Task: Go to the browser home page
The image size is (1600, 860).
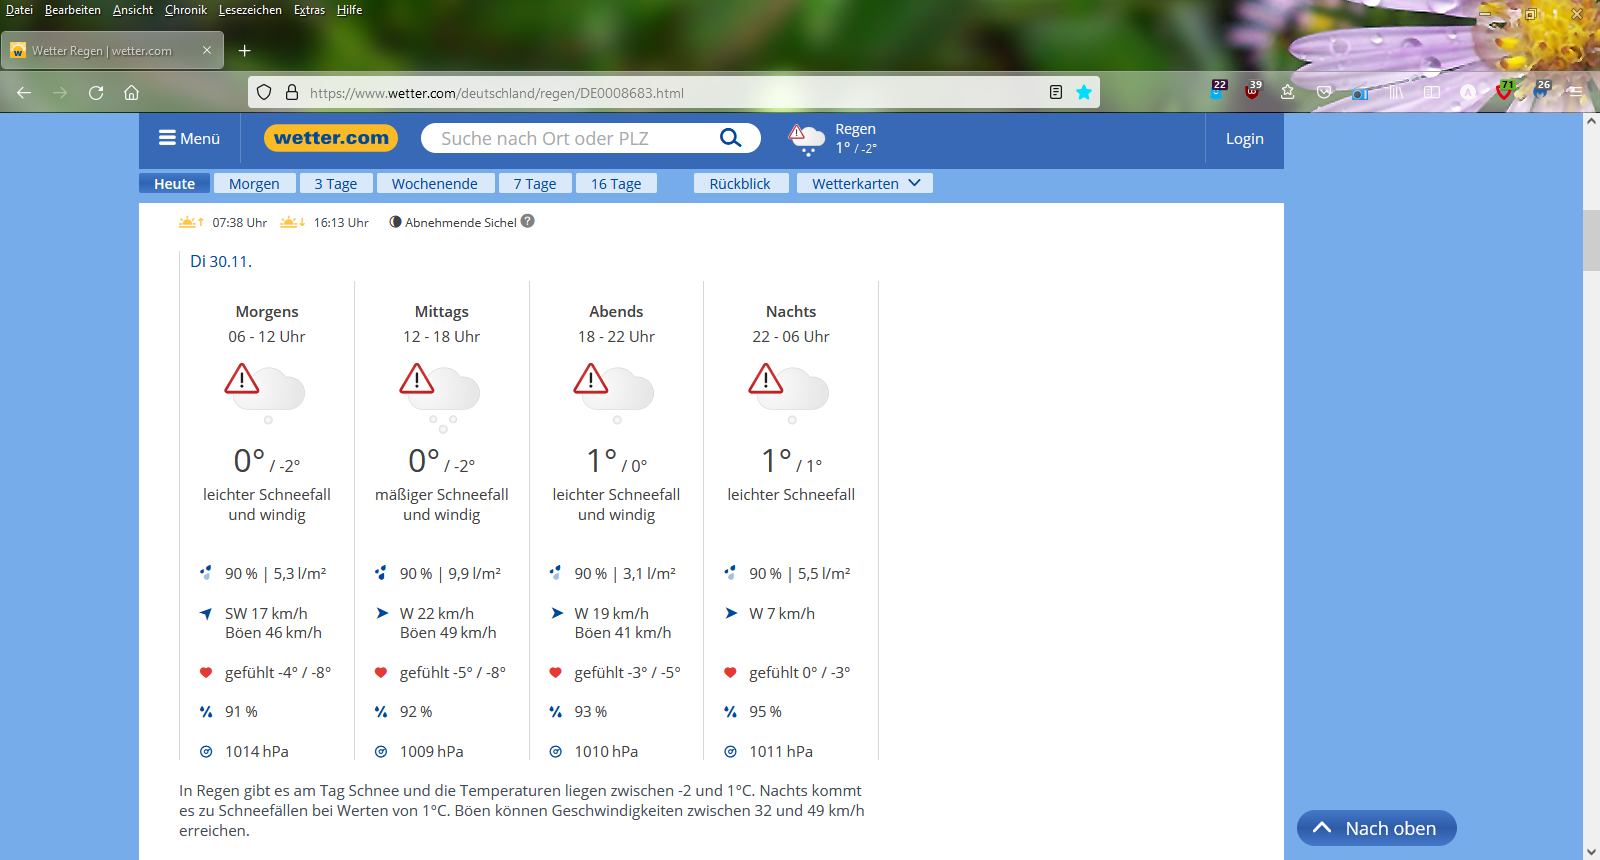Action: [x=131, y=93]
